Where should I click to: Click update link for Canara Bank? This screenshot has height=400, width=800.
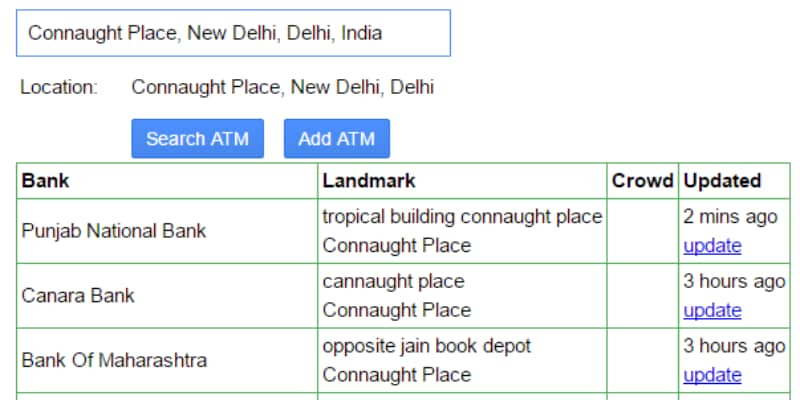click(712, 310)
